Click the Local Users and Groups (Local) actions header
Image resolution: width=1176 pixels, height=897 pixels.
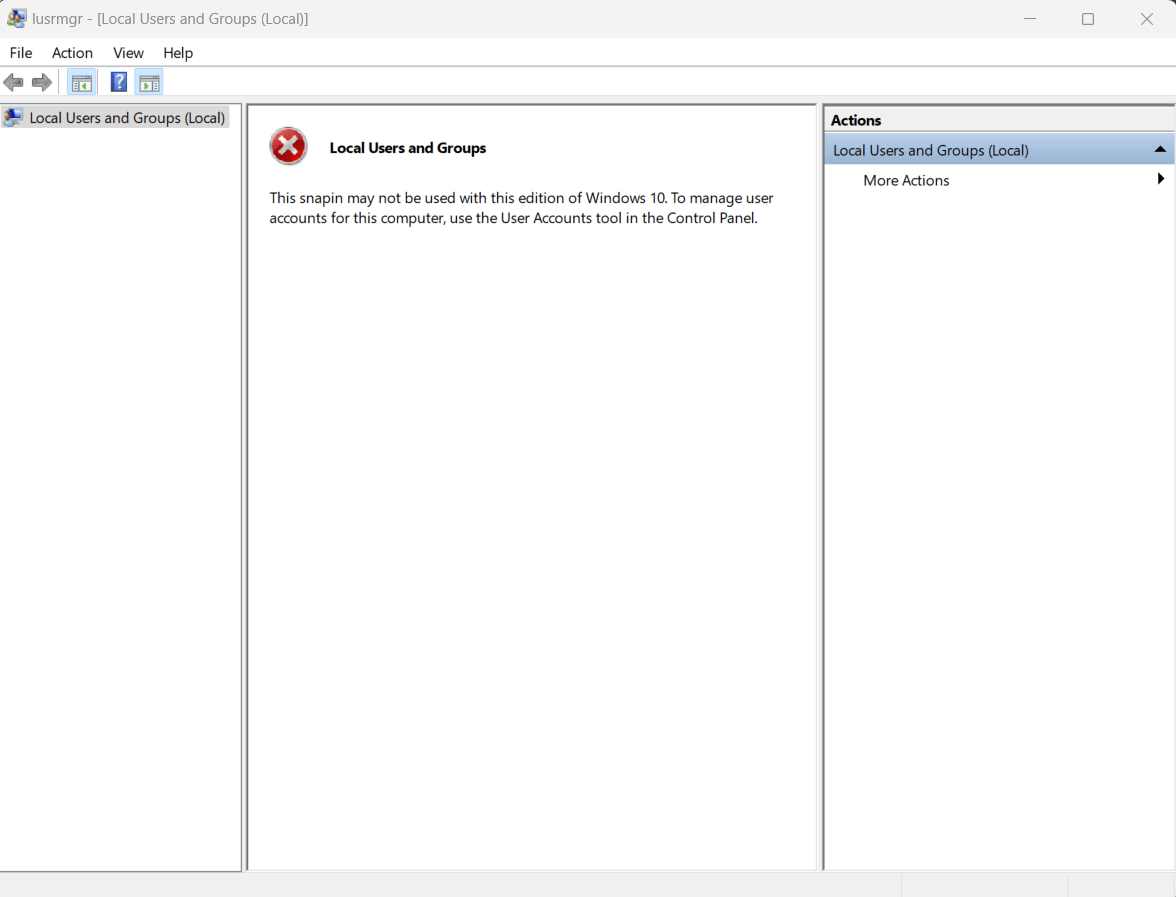(x=999, y=150)
